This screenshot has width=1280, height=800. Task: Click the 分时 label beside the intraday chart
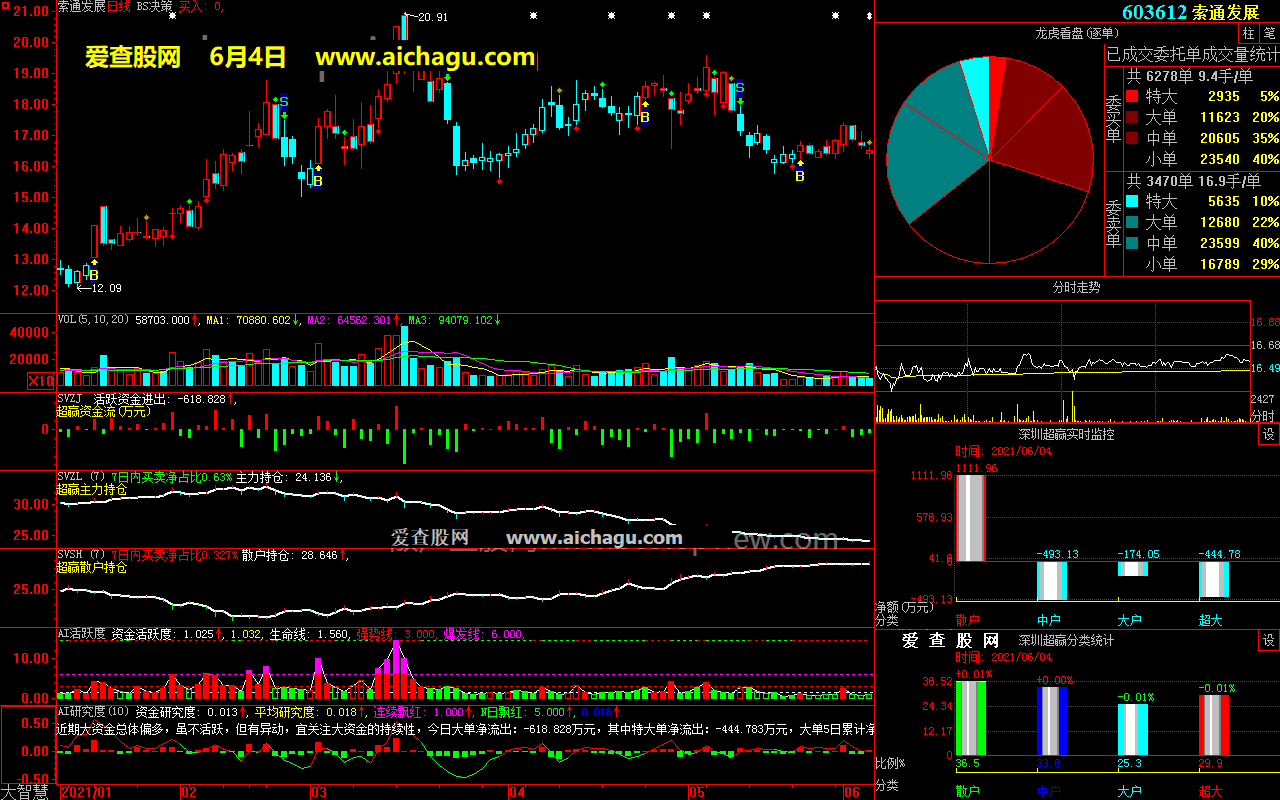tap(1263, 416)
